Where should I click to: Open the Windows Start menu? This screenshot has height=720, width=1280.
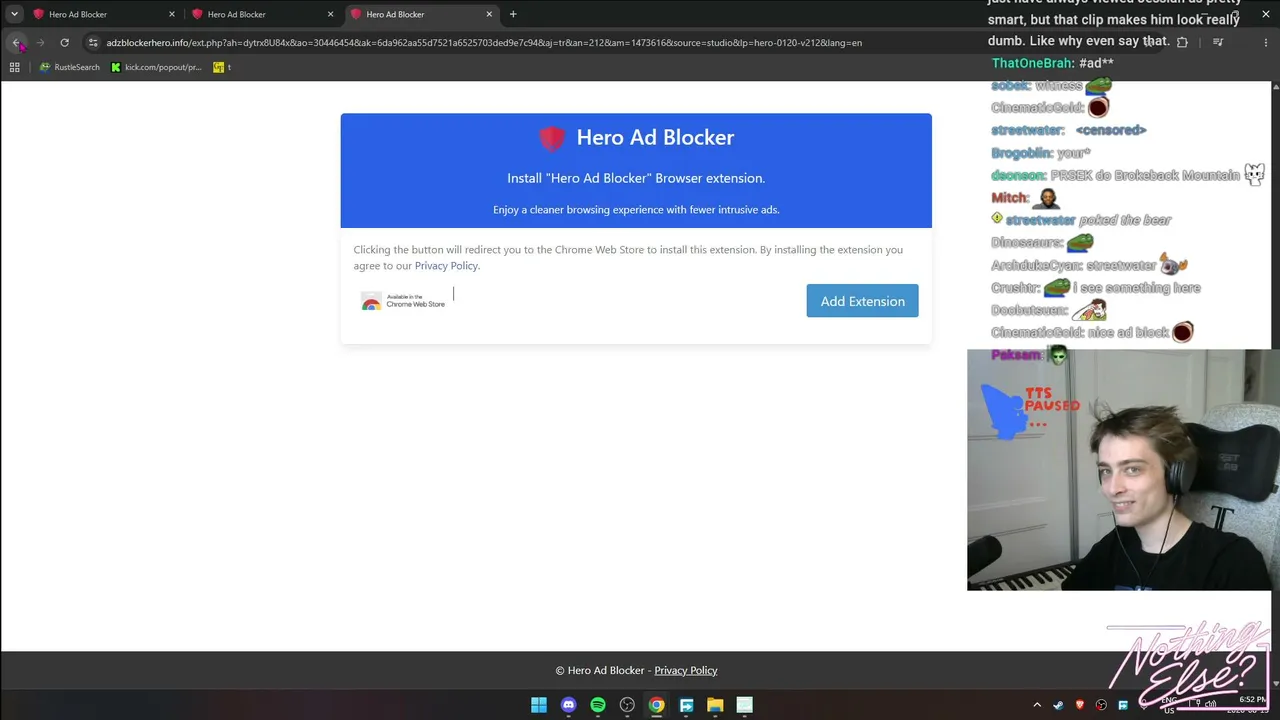pyautogui.click(x=539, y=705)
